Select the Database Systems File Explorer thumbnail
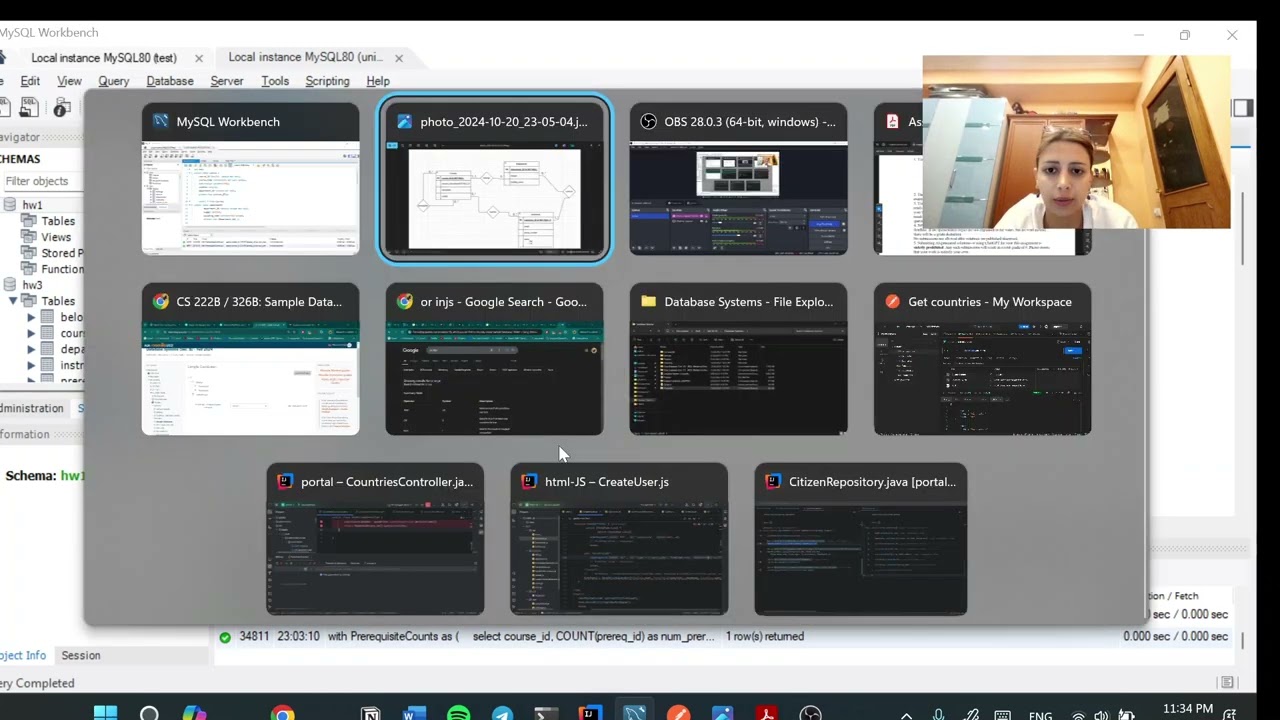Image resolution: width=1280 pixels, height=720 pixels. pos(738,359)
